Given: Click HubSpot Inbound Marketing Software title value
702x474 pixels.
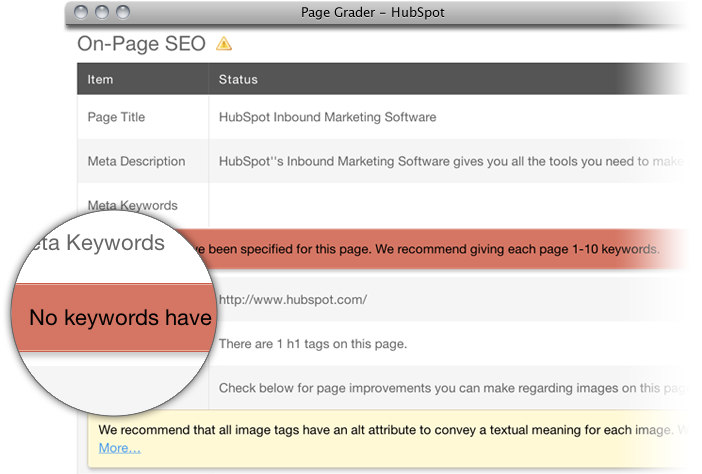Looking at the screenshot, I should pos(327,117).
